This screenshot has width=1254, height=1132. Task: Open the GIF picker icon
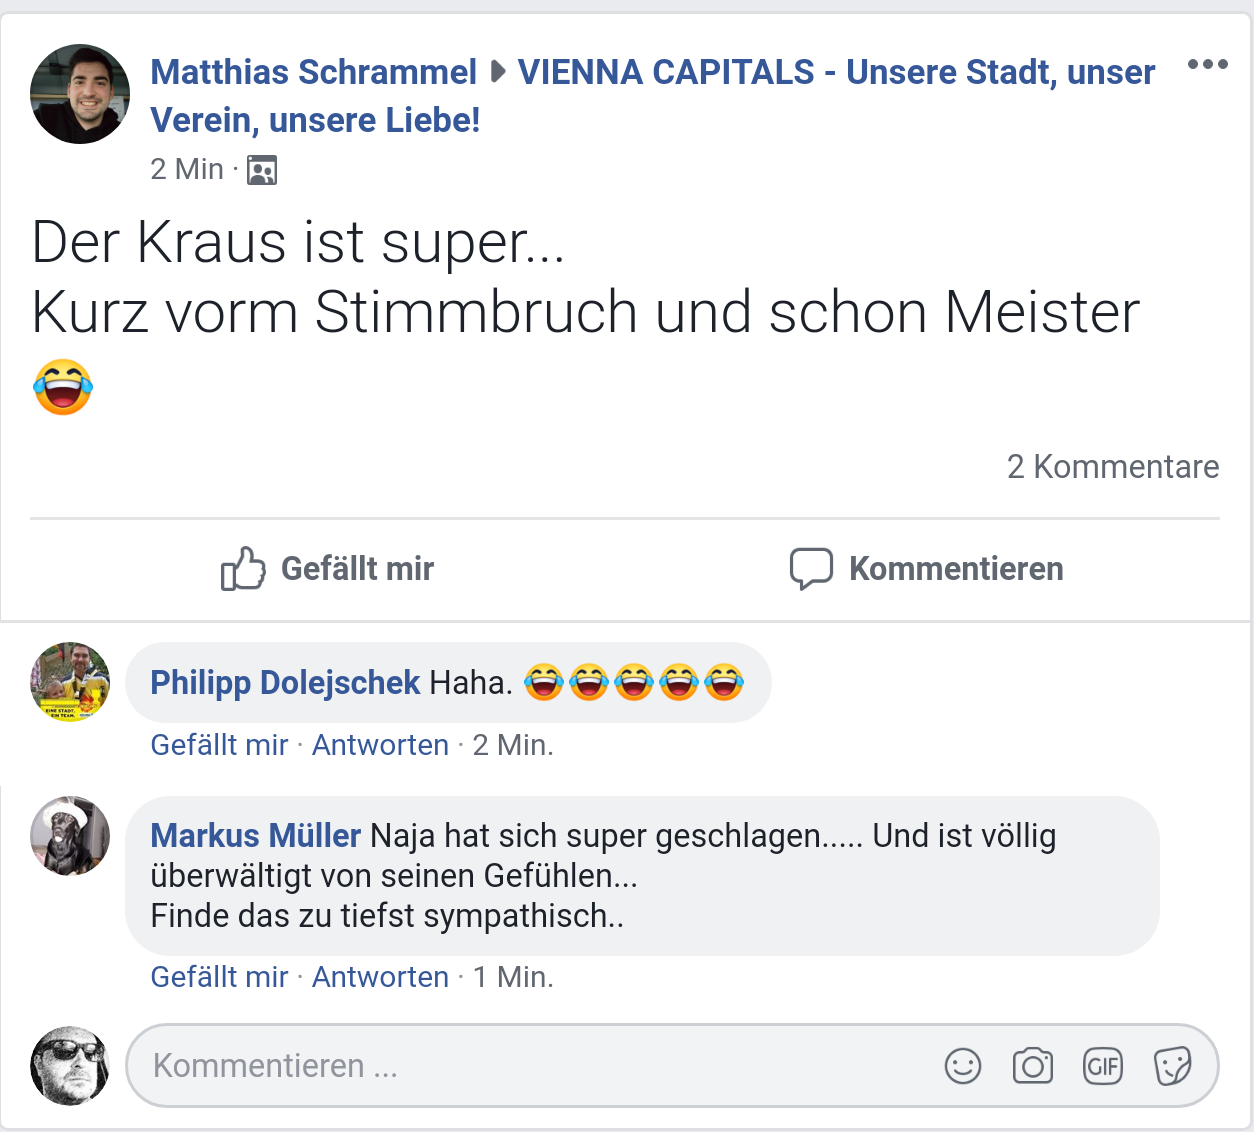pyautogui.click(x=1102, y=1066)
